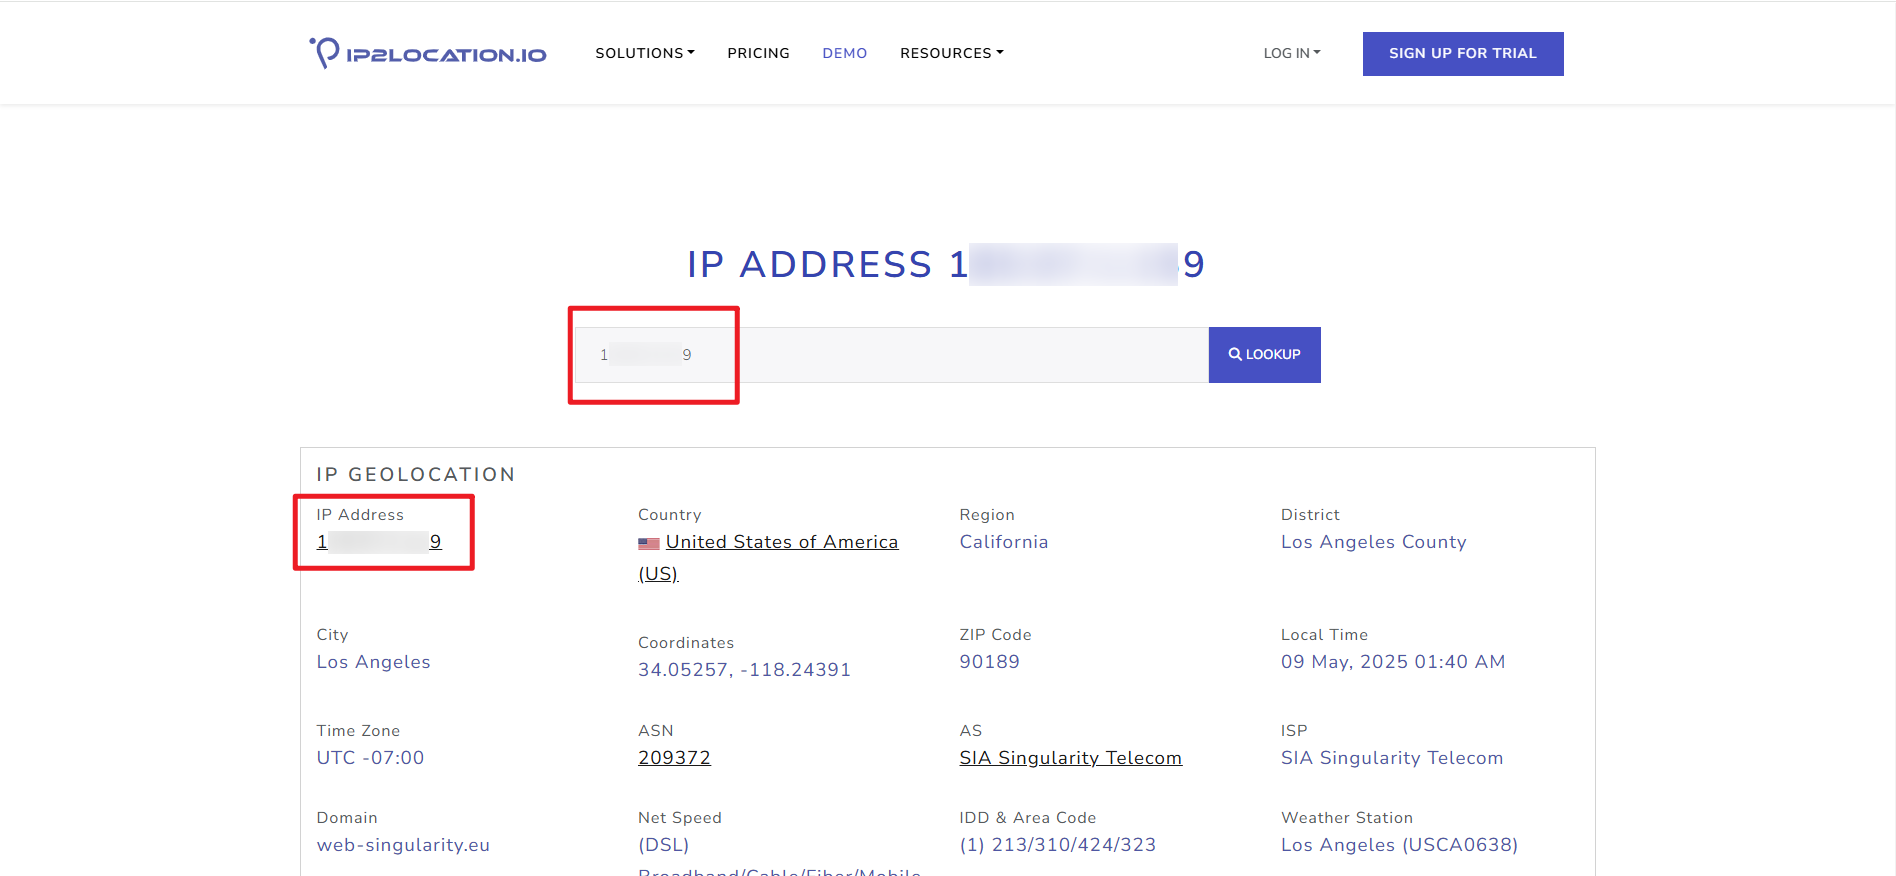
Task: Click the underlined IP address link
Action: 379,542
